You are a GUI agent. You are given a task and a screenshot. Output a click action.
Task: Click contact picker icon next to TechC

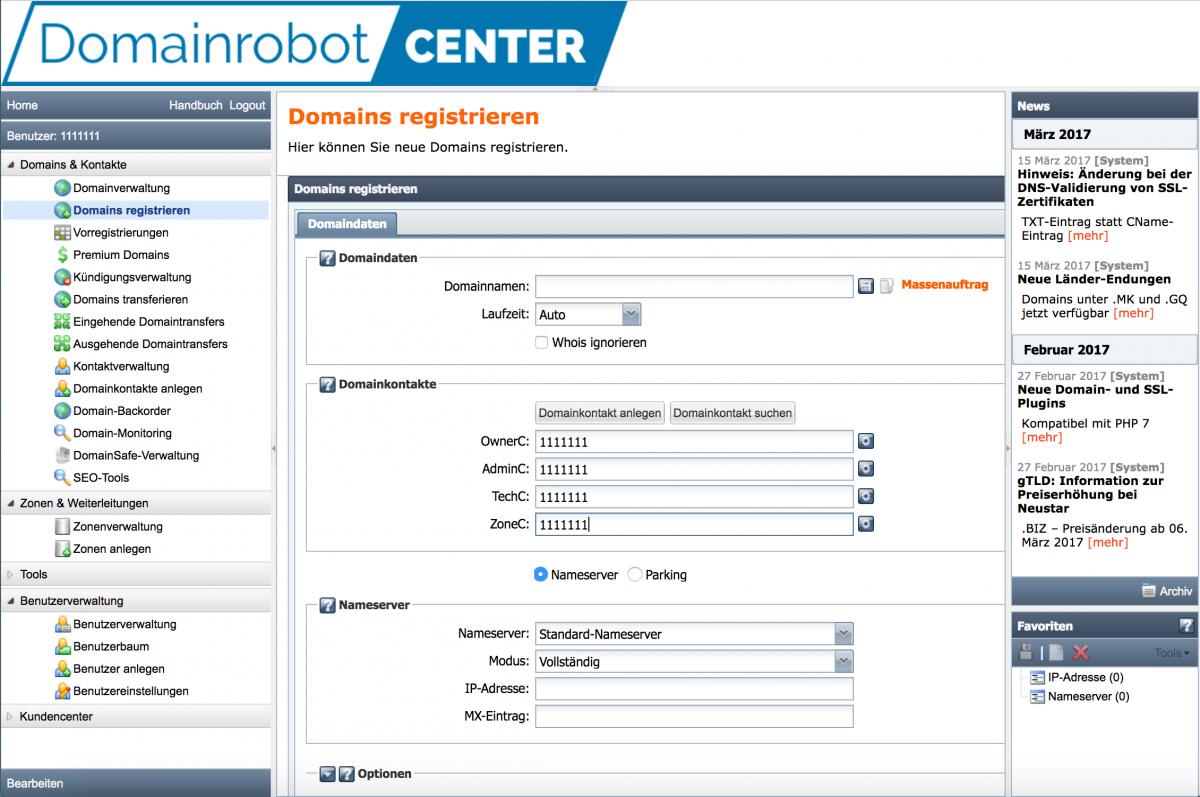click(866, 496)
